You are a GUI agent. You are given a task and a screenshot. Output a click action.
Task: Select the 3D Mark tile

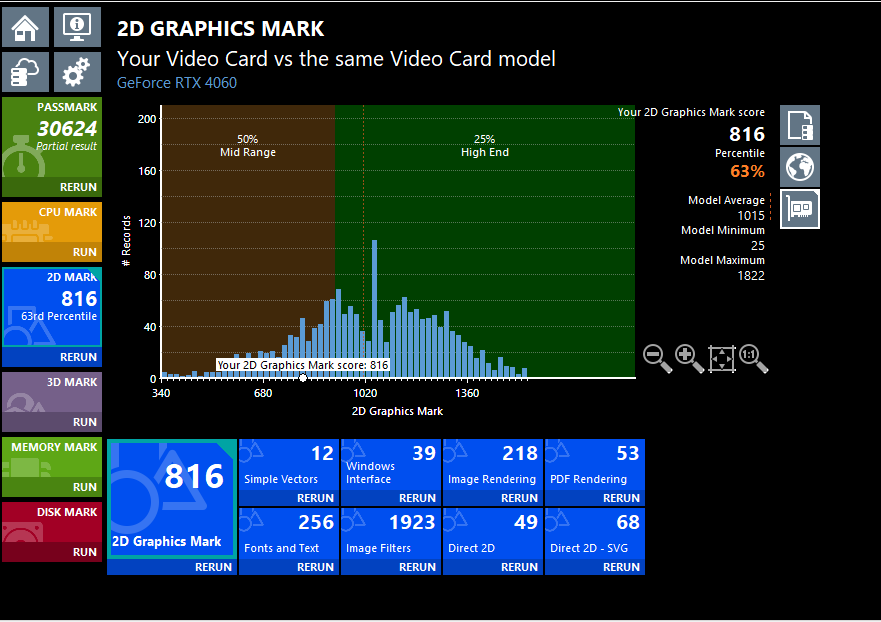[x=52, y=394]
